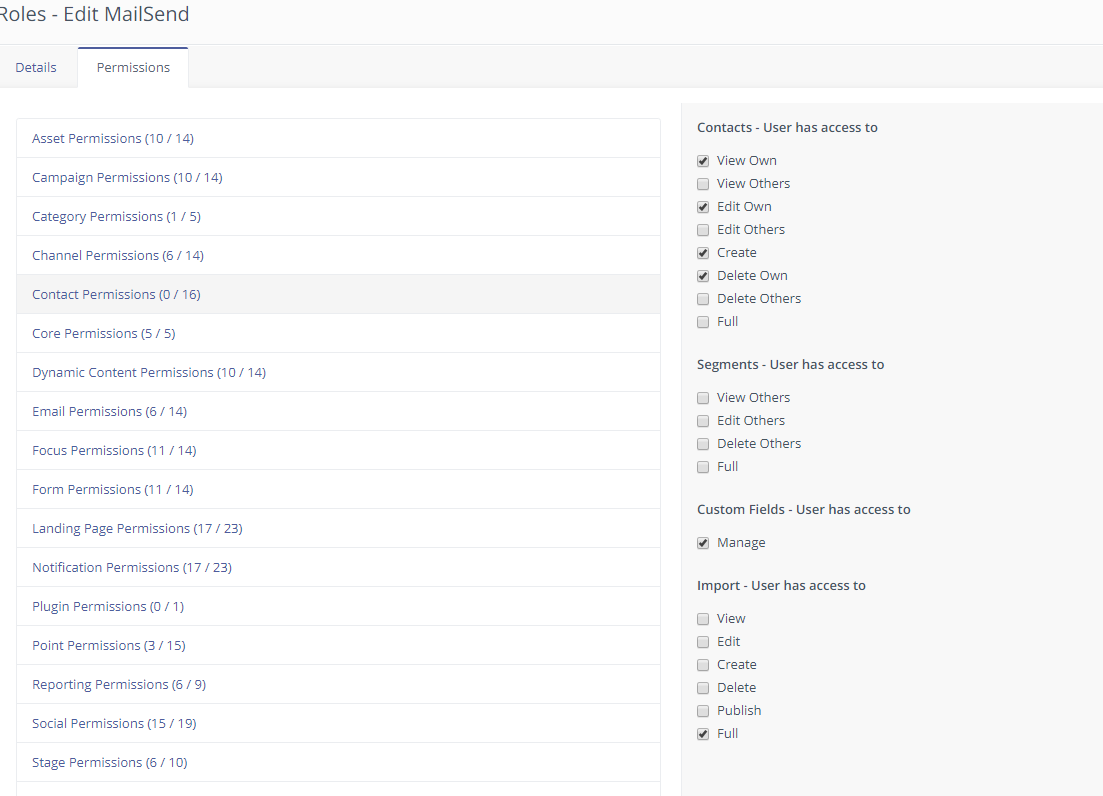Select the Permissions tab
Viewport: 1103px width, 796px height.
coord(132,67)
